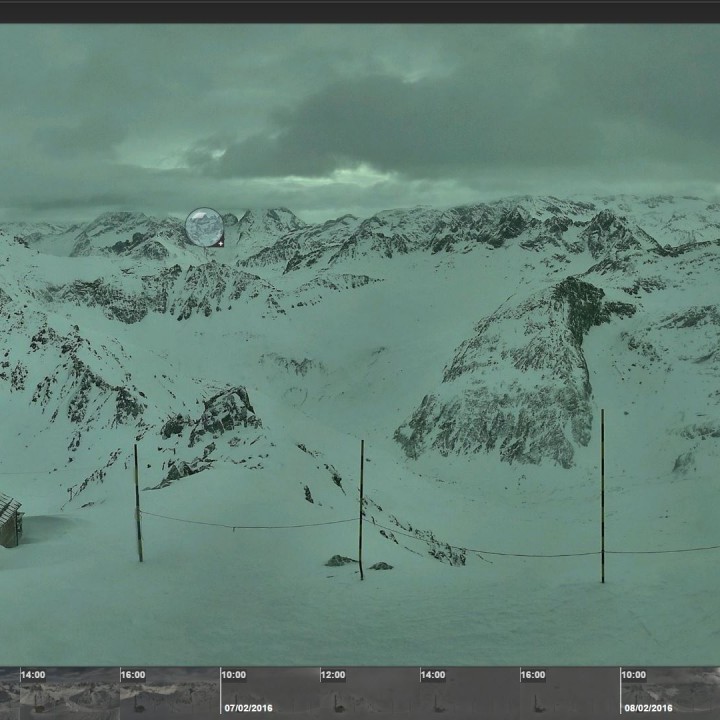Click the 08/02/2016 date label in the timeline
The height and width of the screenshot is (720, 720).
(648, 708)
